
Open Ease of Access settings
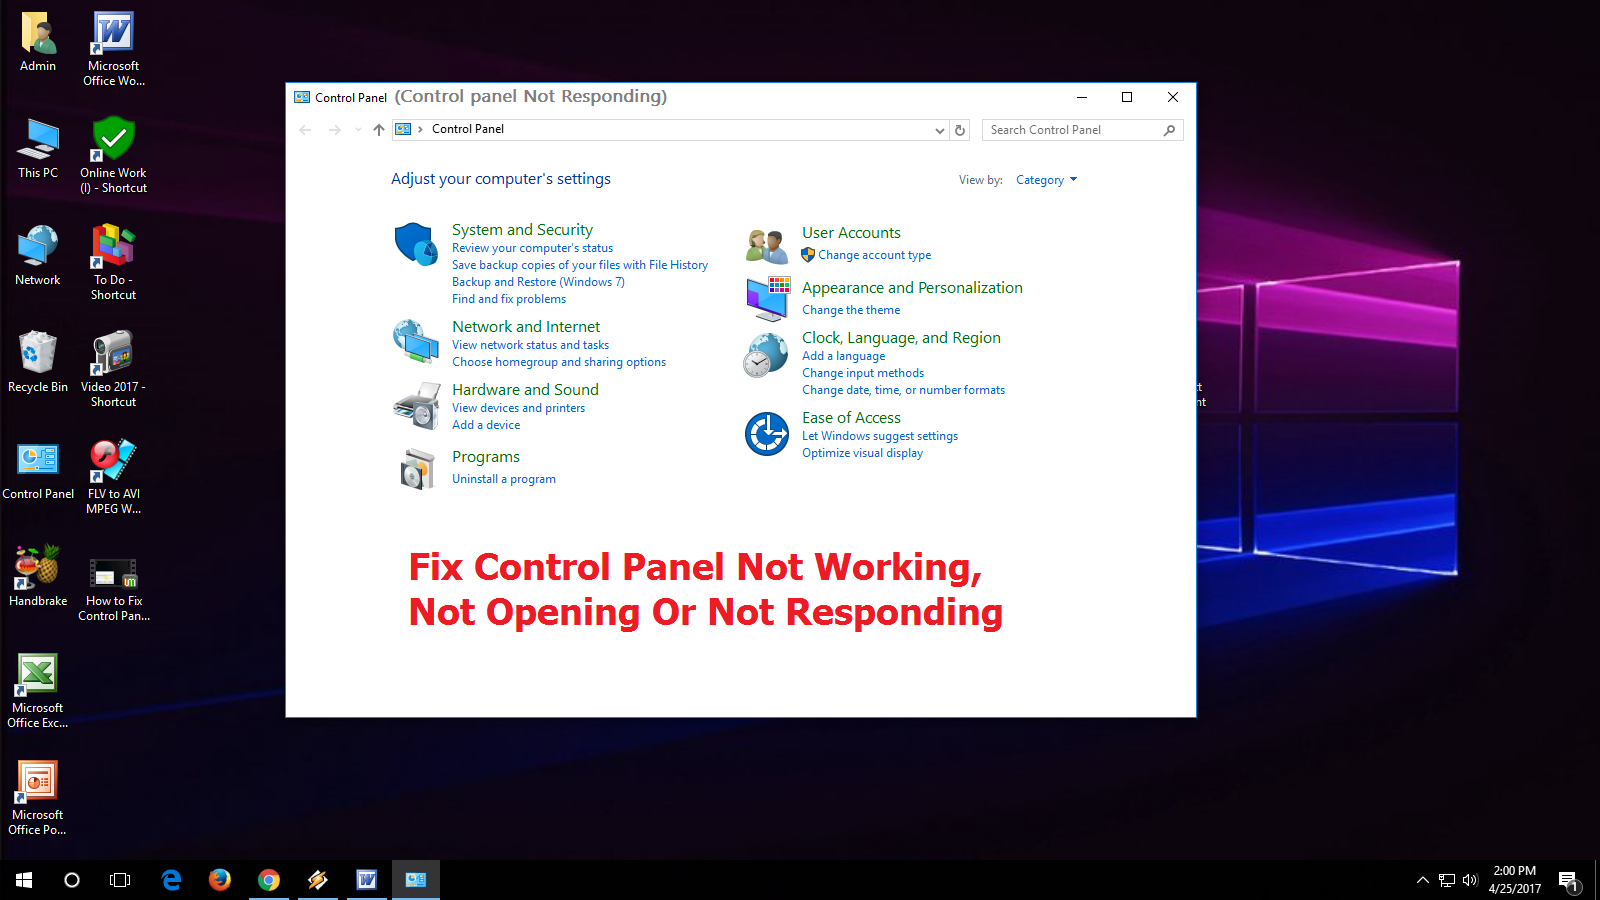(851, 417)
